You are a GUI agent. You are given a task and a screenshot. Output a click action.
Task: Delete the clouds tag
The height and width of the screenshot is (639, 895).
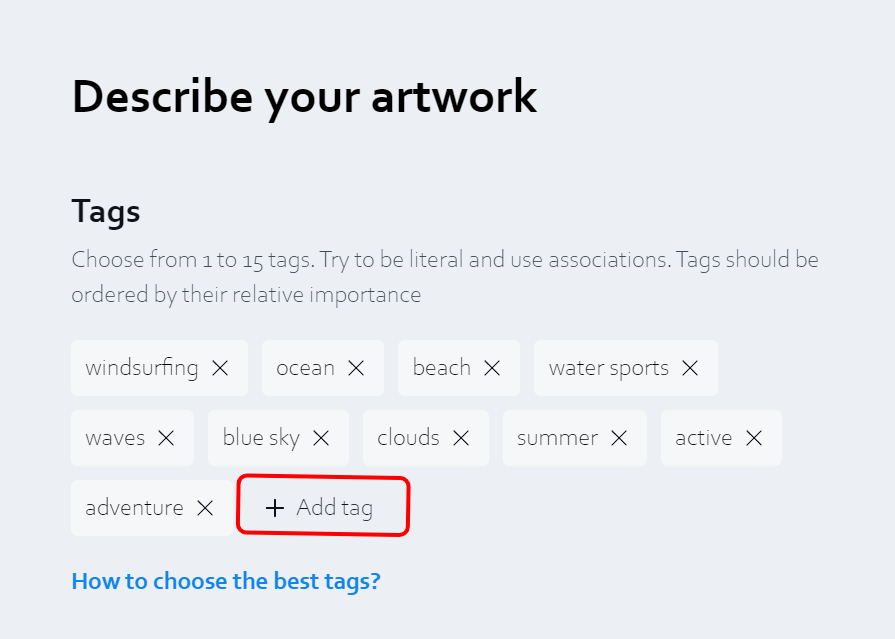tap(461, 438)
